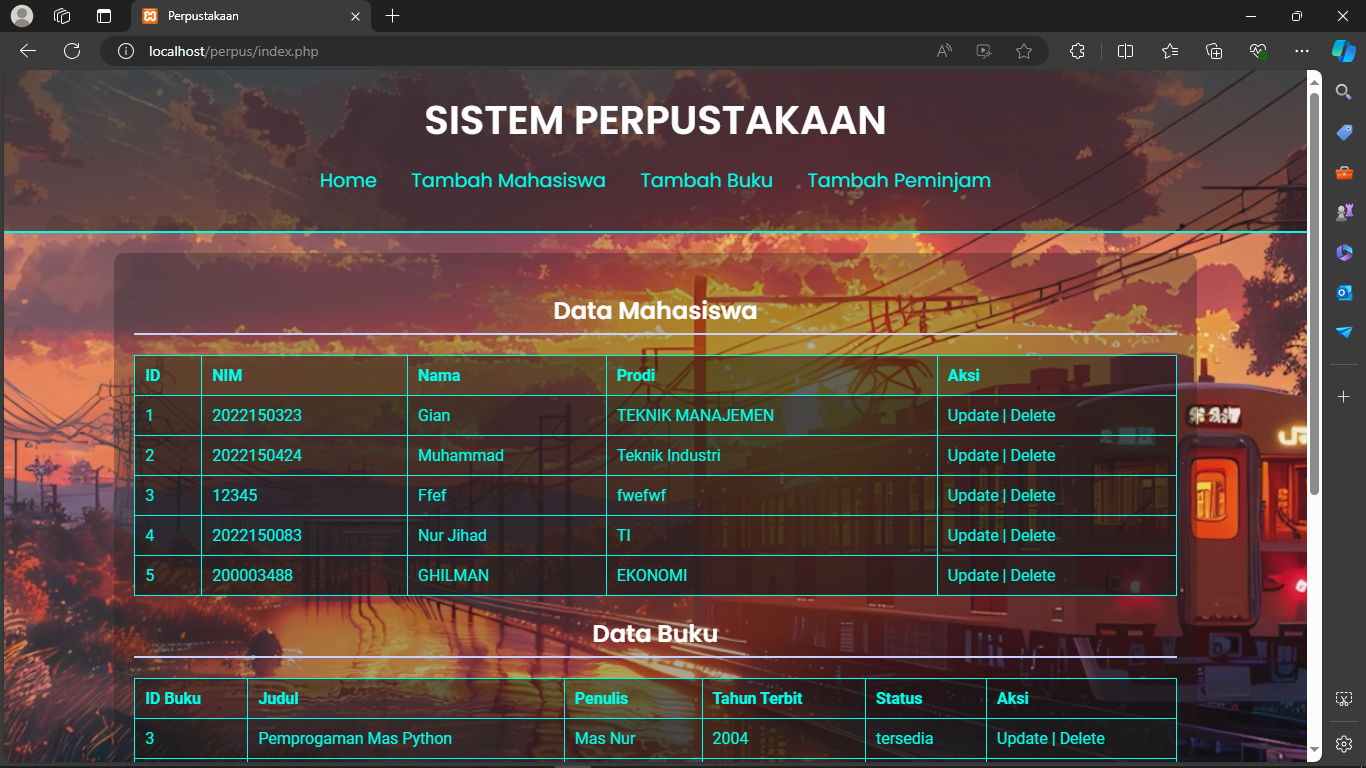
Task: Open the Extensions puzzle icon
Action: coord(1077,51)
